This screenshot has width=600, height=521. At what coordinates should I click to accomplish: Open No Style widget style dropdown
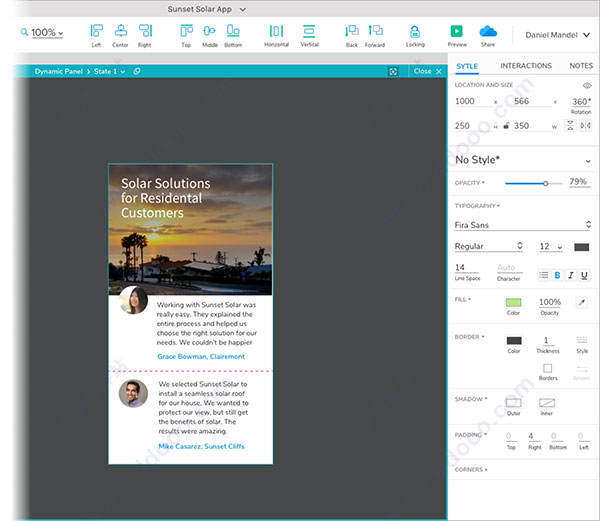click(522, 160)
